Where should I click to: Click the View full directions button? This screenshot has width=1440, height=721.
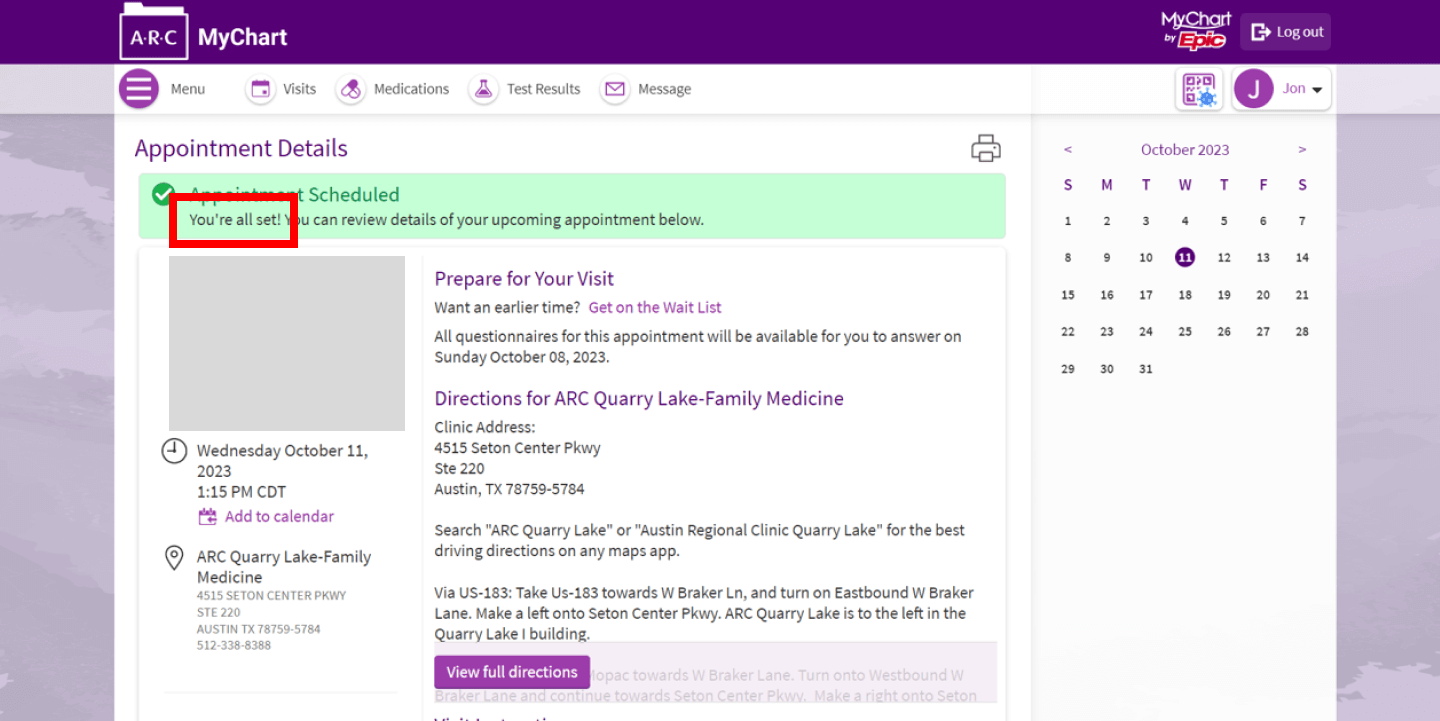coord(512,672)
